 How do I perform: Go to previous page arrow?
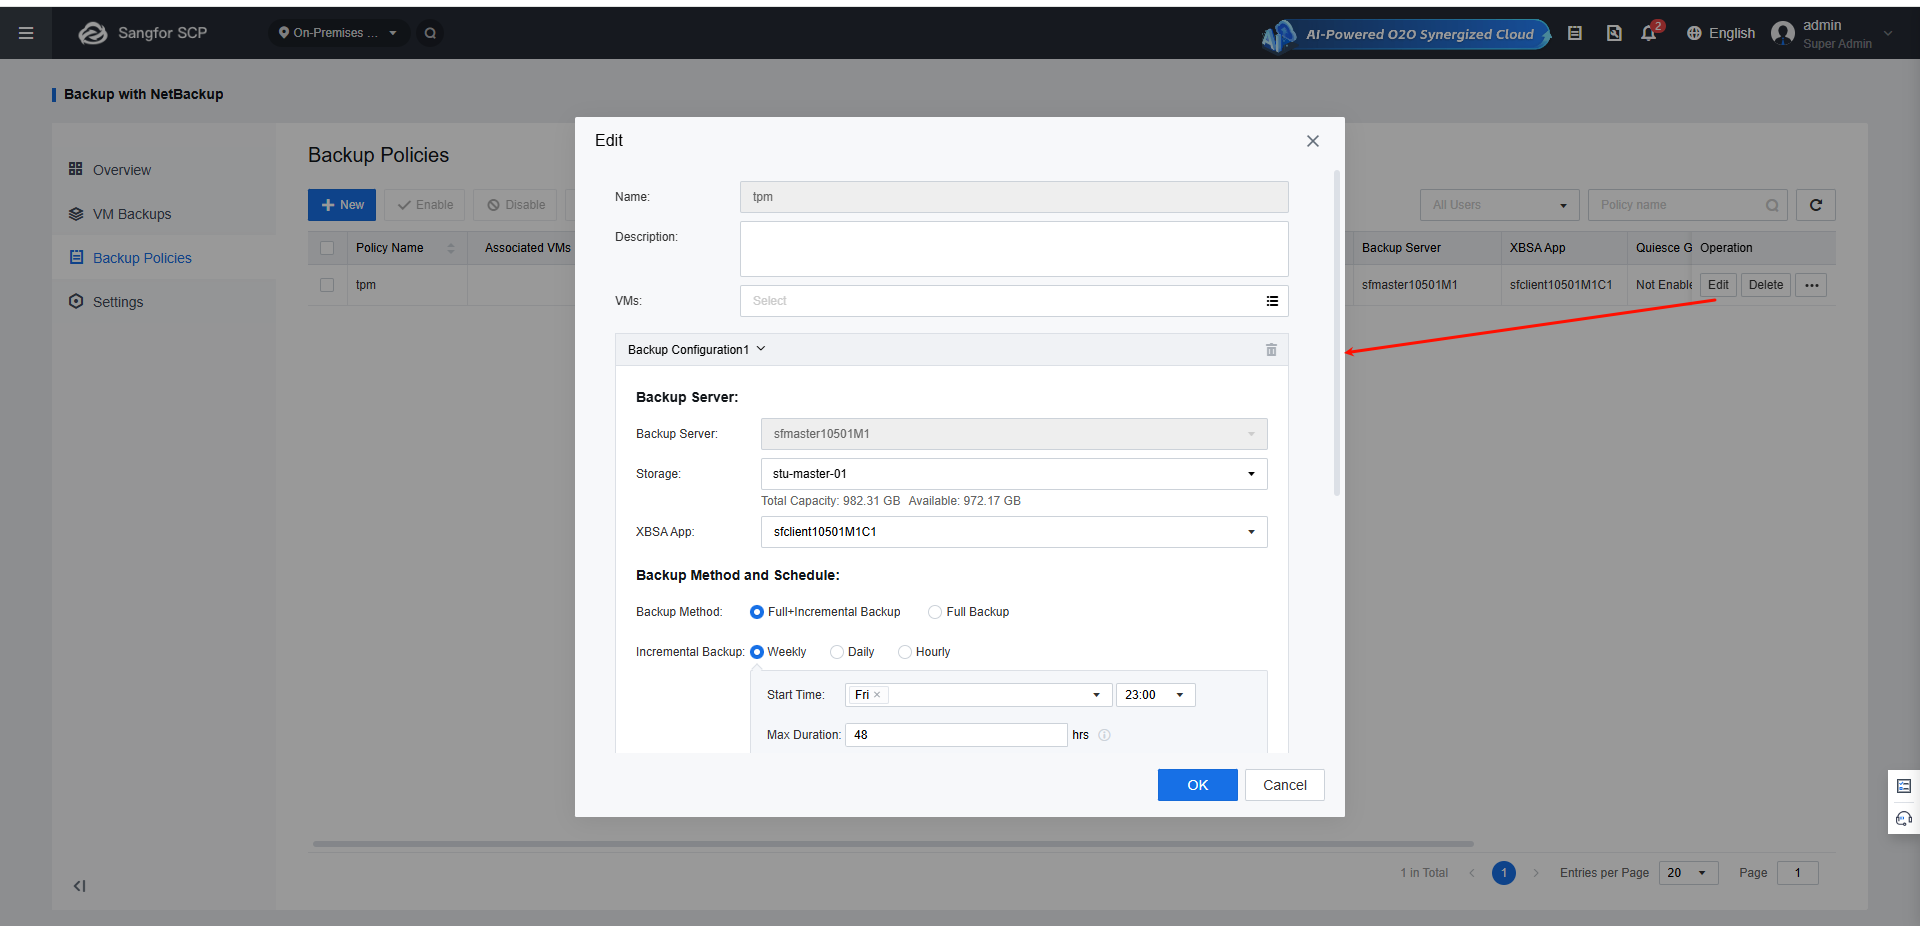pos(1472,873)
